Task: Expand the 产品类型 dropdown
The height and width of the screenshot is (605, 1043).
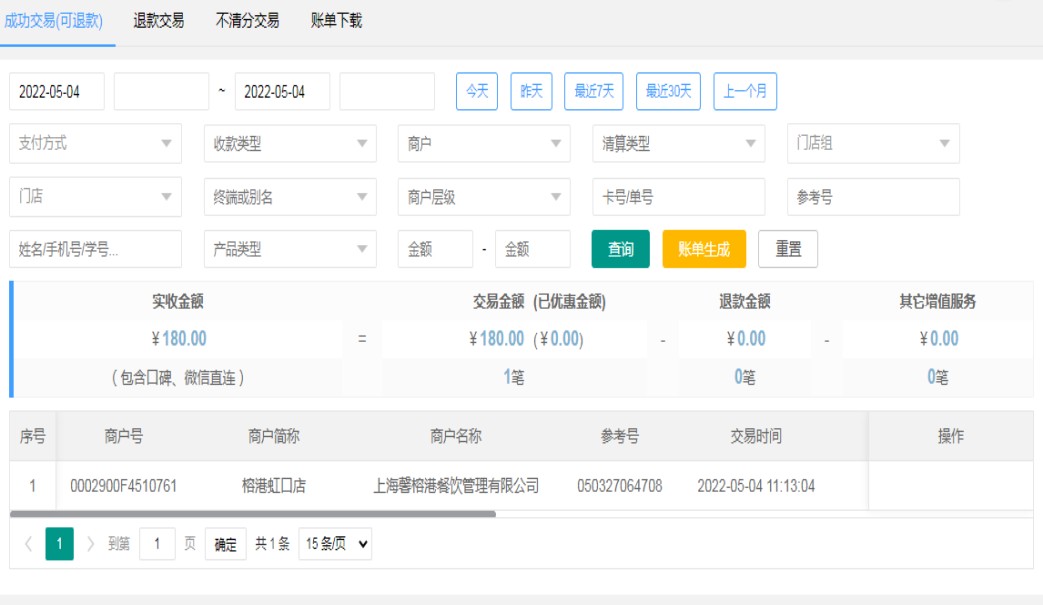Action: click(290, 250)
